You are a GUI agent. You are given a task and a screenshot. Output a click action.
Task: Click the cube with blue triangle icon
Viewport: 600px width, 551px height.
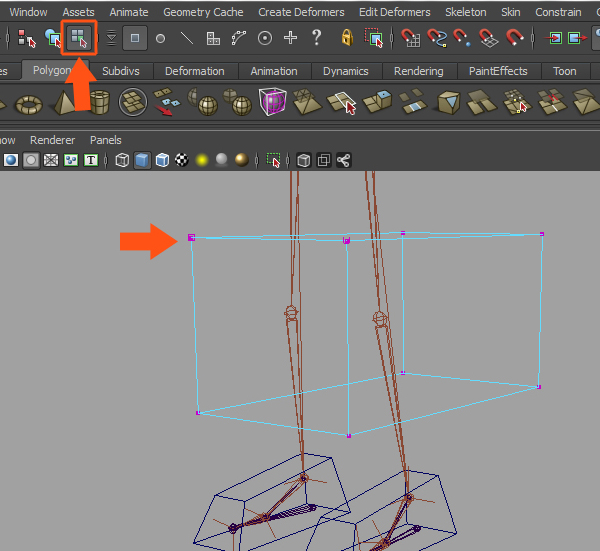tap(448, 102)
